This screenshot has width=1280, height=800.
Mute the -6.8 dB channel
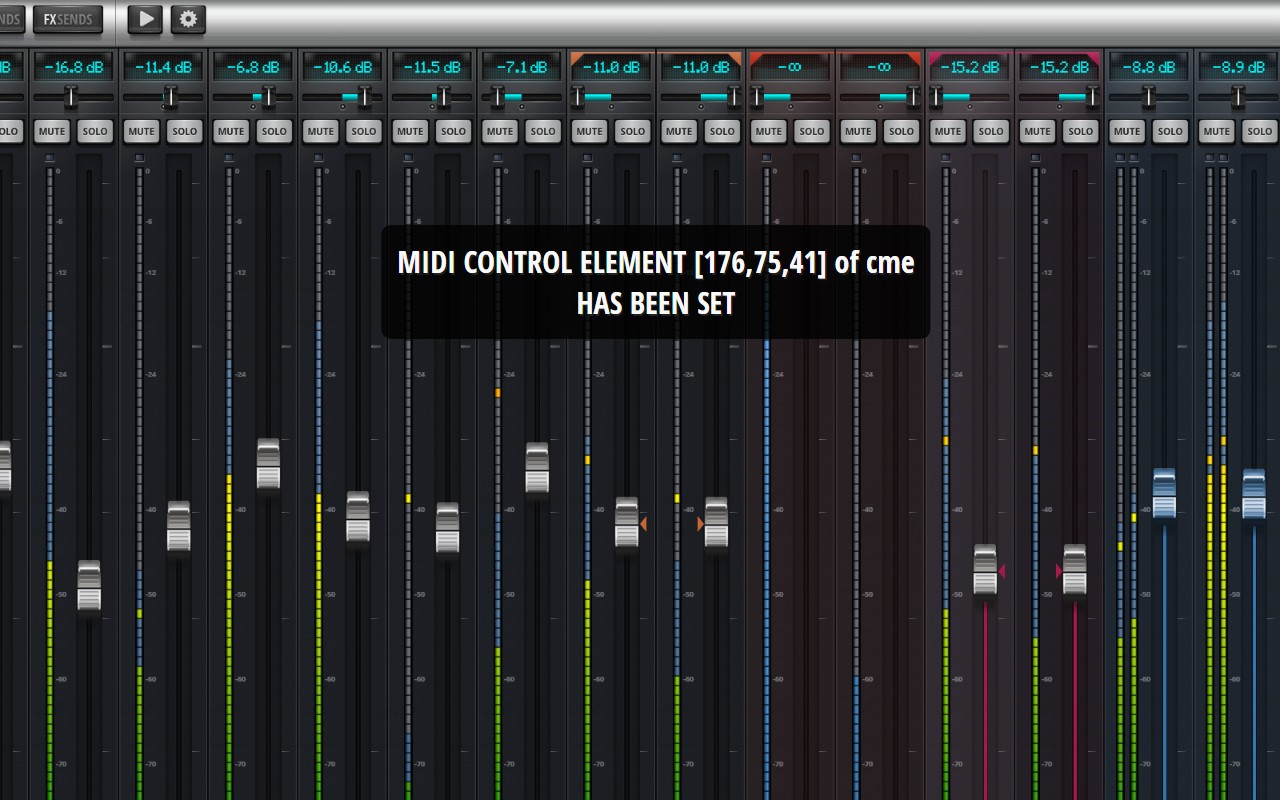tap(231, 131)
